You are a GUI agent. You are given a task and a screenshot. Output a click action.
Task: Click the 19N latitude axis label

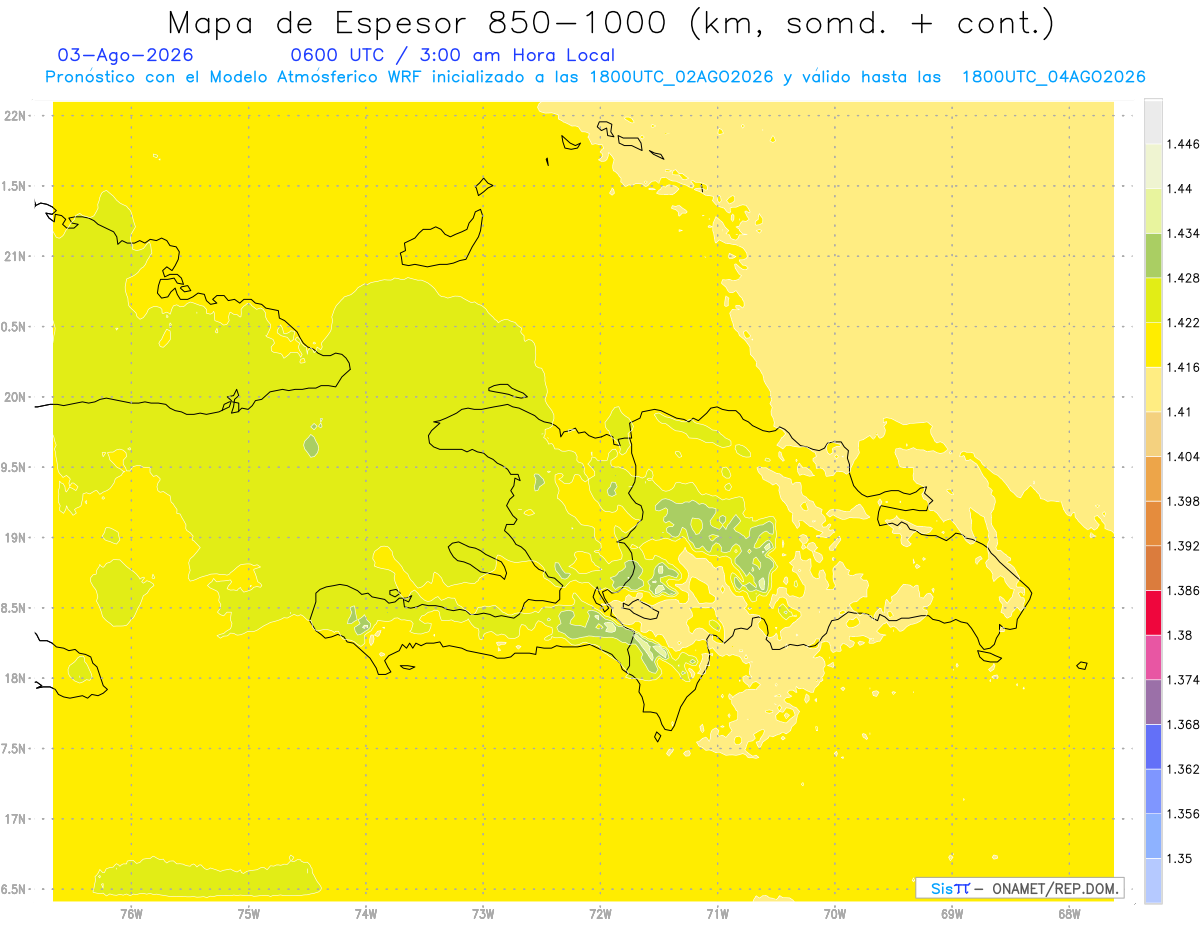click(x=17, y=537)
